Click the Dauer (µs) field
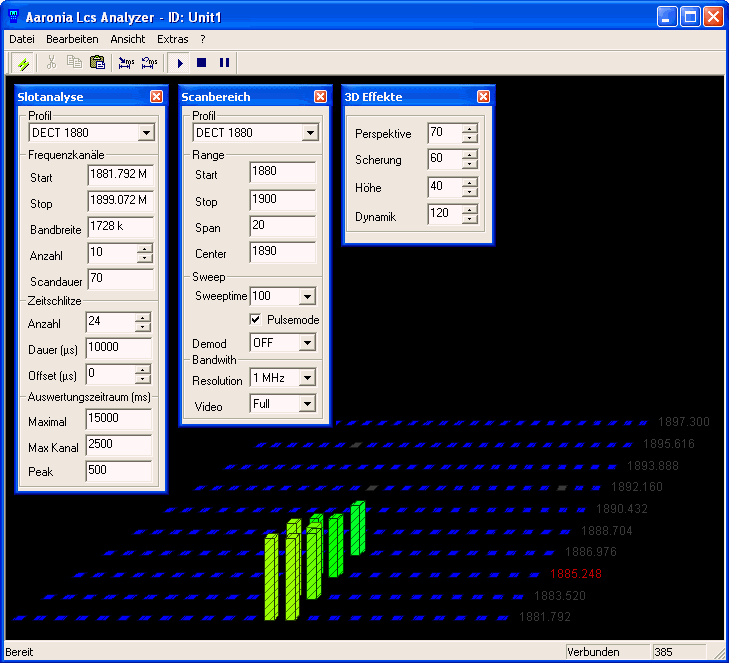This screenshot has width=729, height=663. pos(119,348)
